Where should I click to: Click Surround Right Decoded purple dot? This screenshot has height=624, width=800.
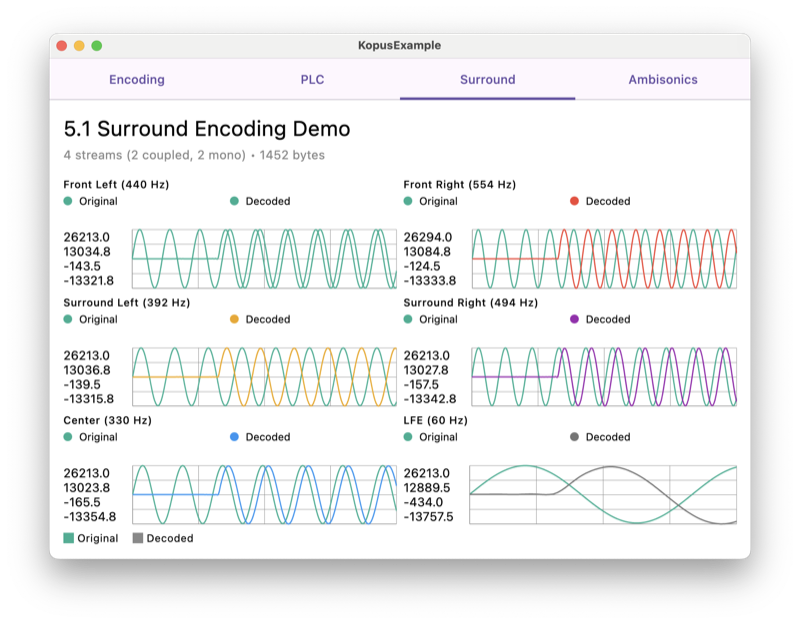pos(574,319)
